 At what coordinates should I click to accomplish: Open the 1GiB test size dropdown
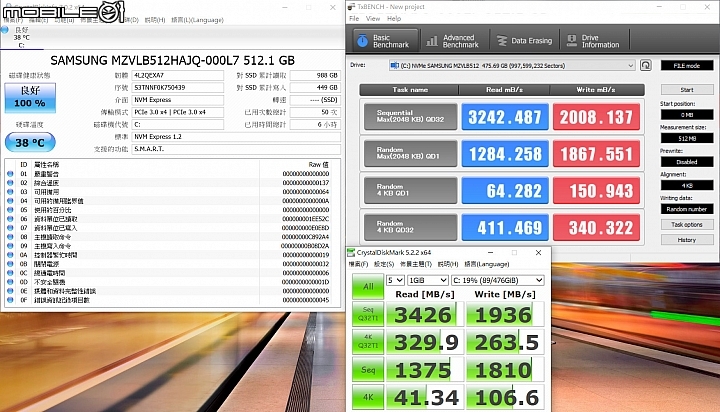pos(427,280)
